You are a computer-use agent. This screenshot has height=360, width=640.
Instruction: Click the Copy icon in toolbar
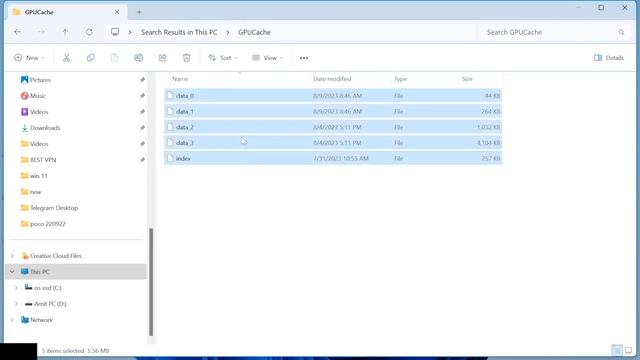(x=91, y=58)
